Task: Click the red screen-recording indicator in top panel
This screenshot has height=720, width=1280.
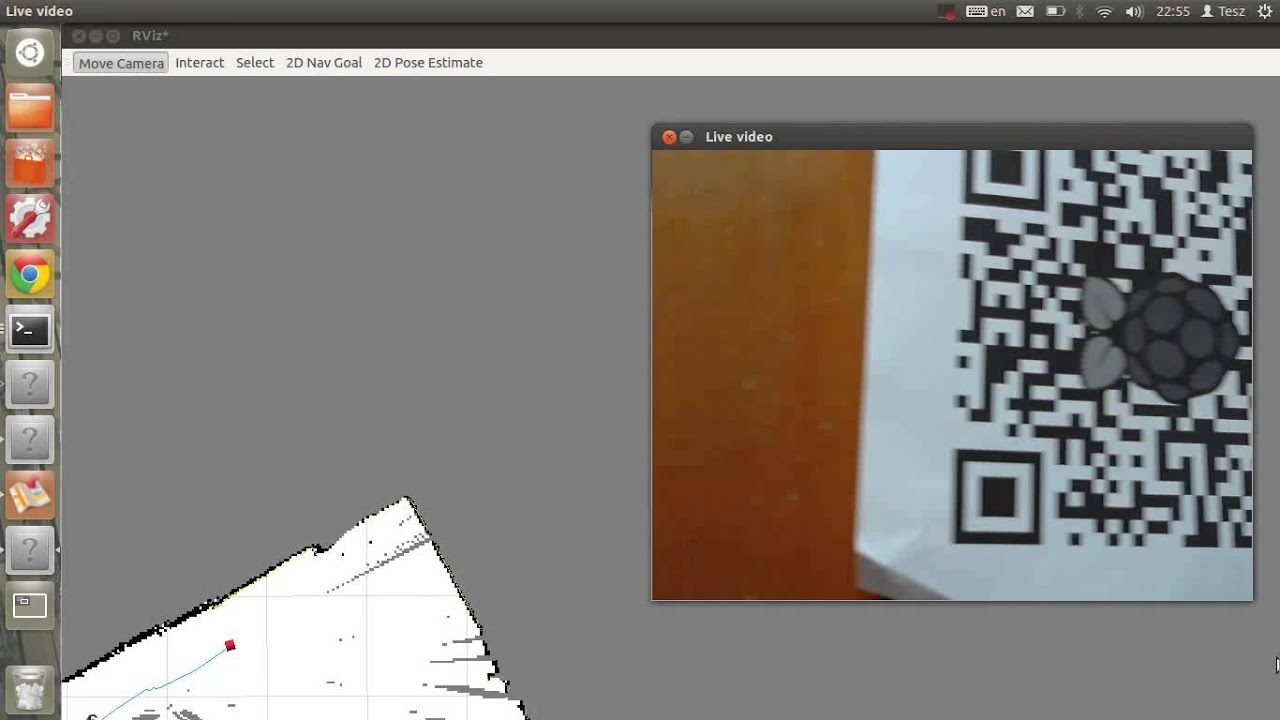Action: 946,12
